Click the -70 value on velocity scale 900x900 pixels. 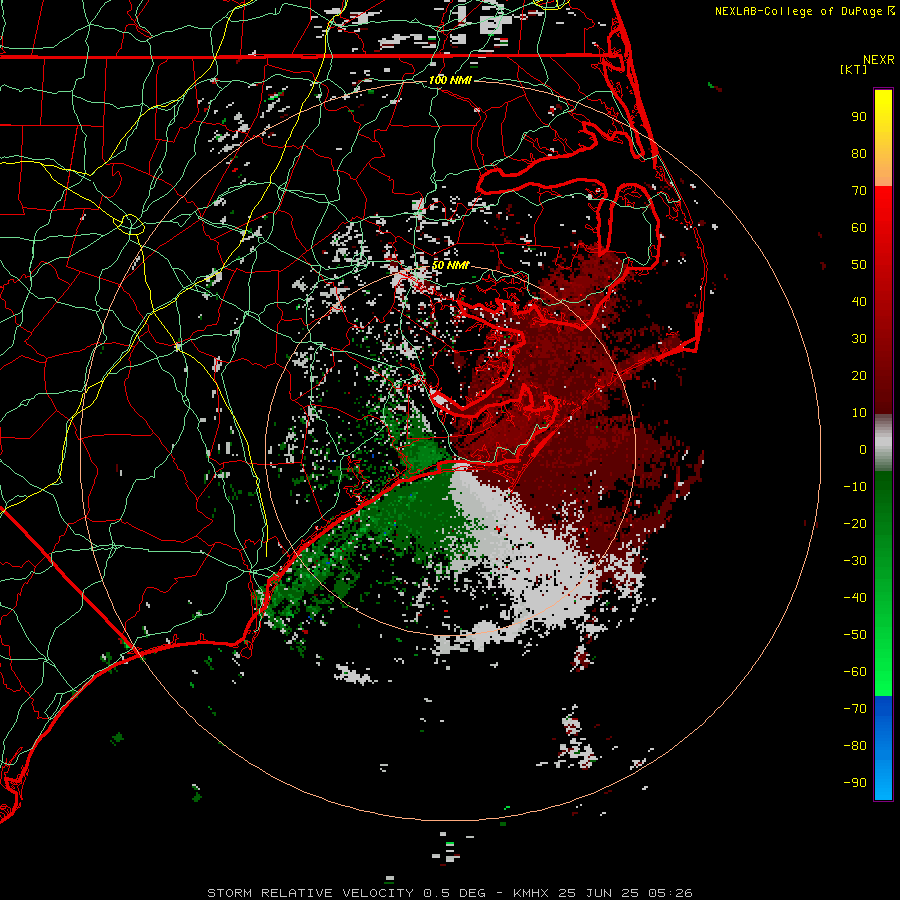pos(855,709)
